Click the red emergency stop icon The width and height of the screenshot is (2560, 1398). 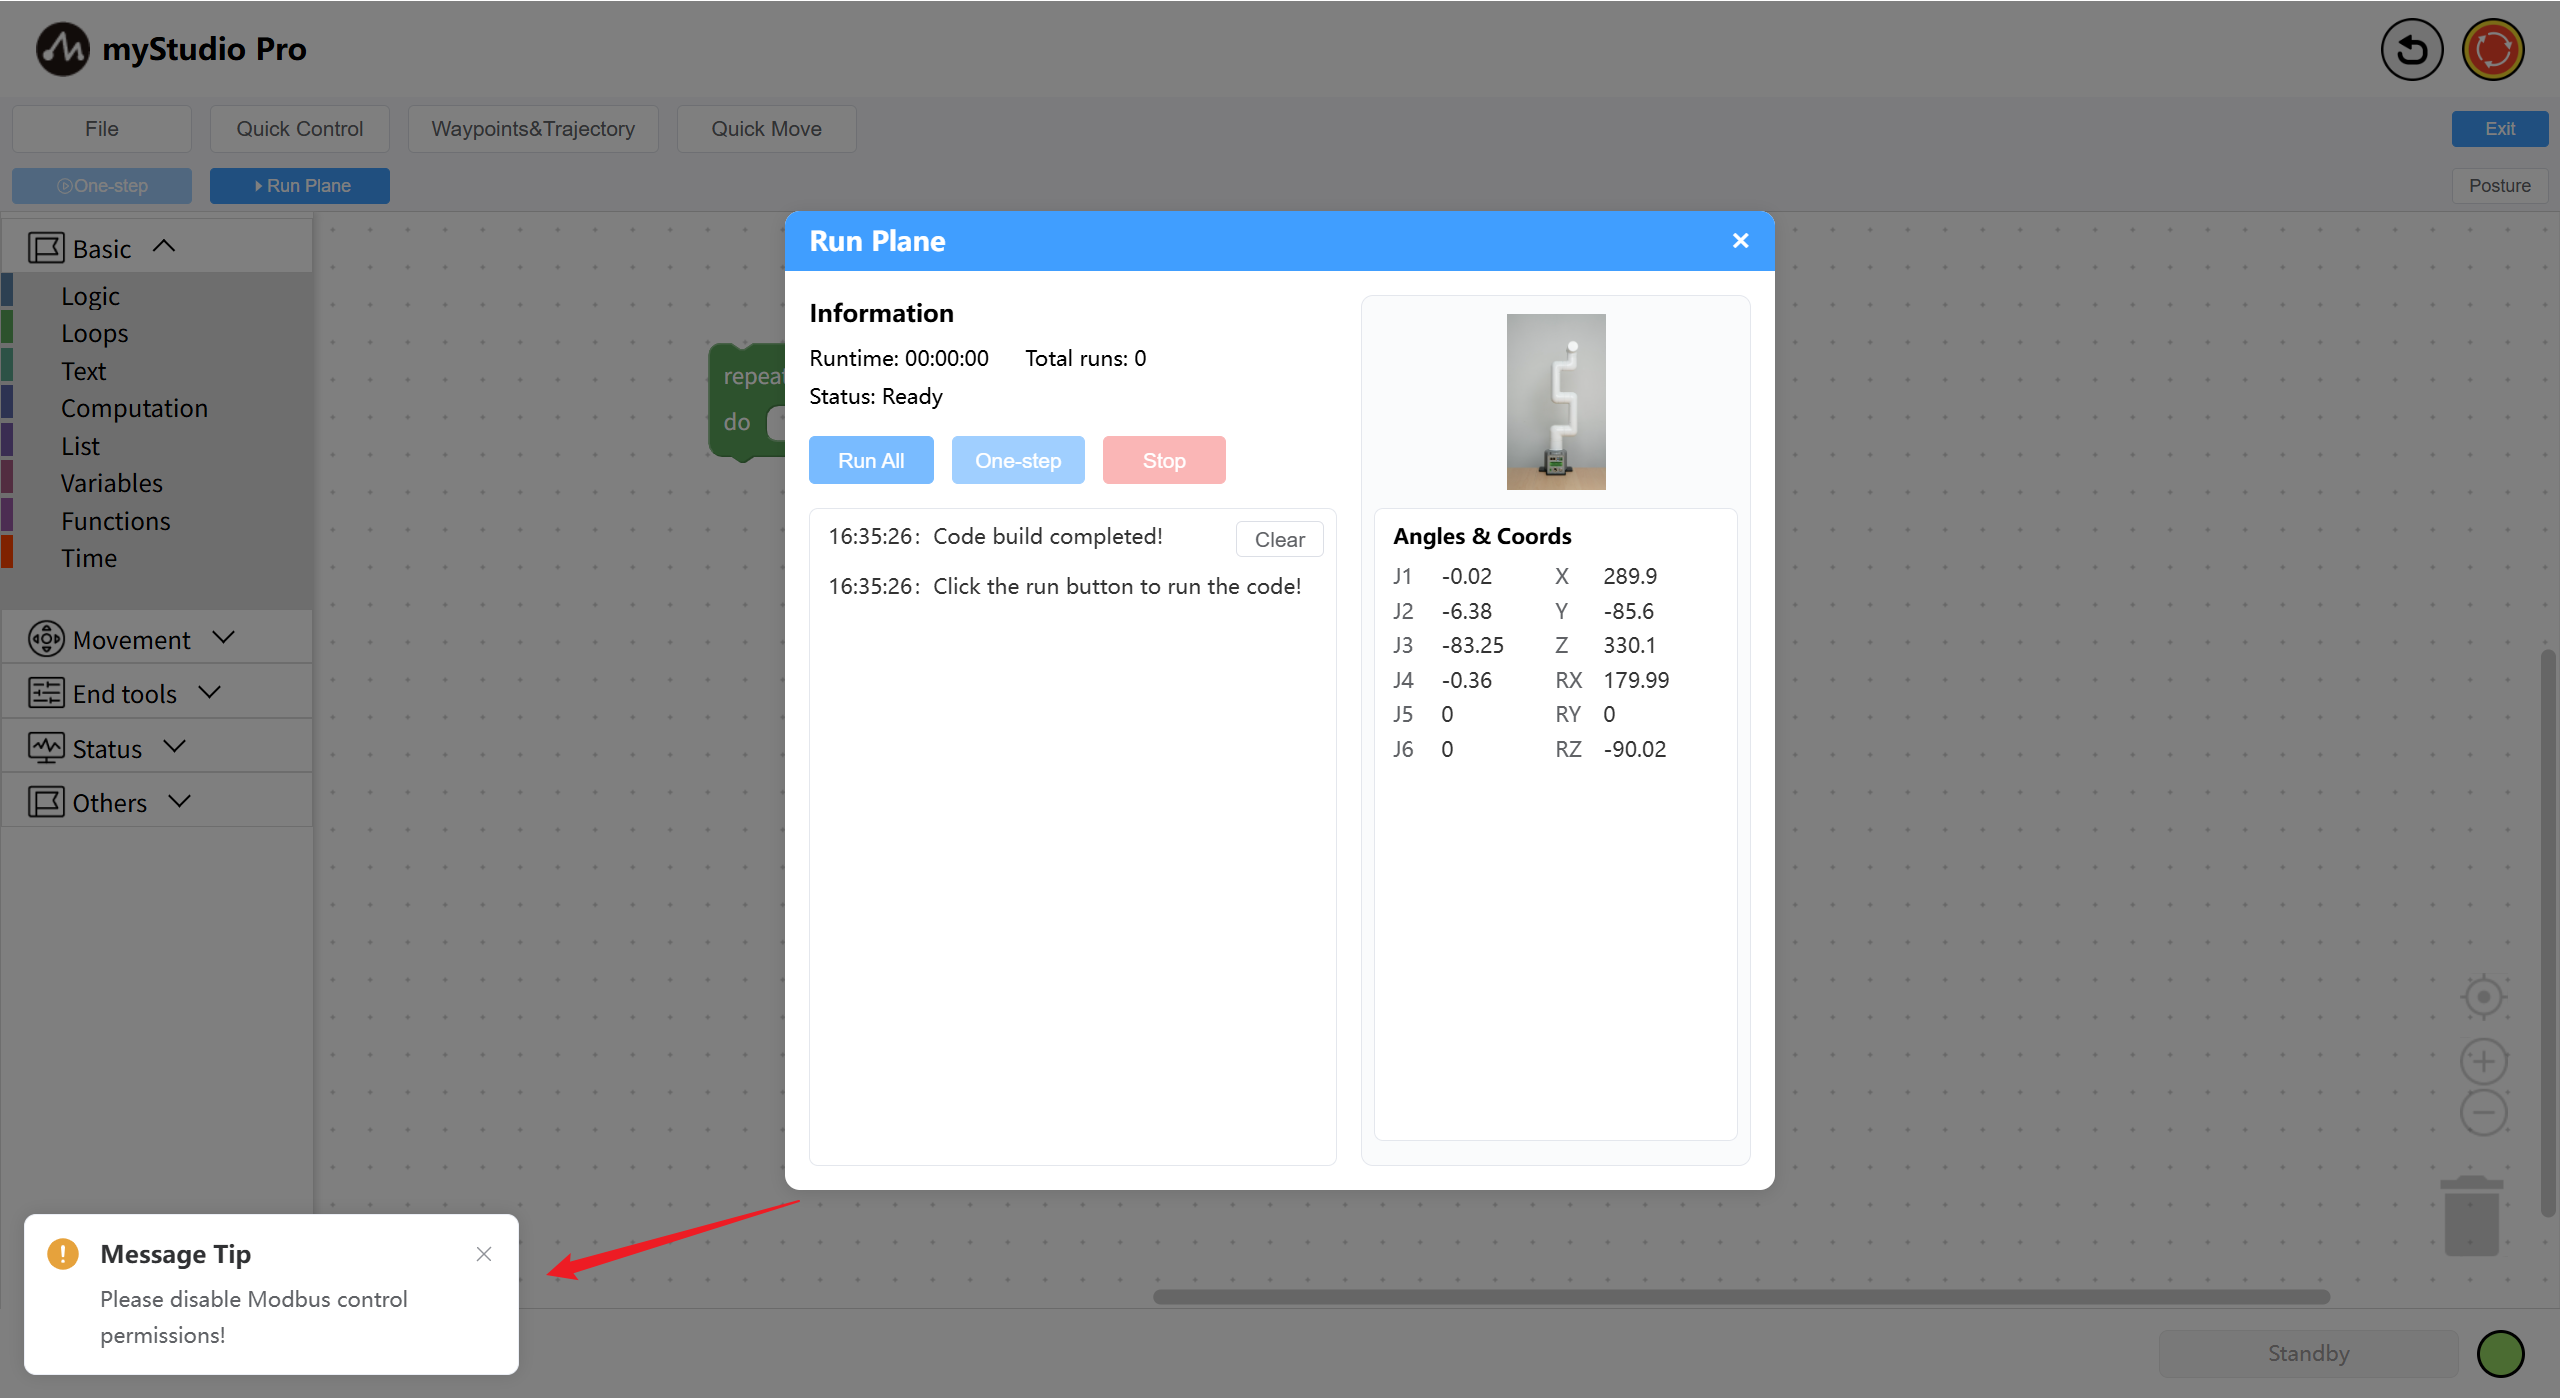(x=2493, y=50)
